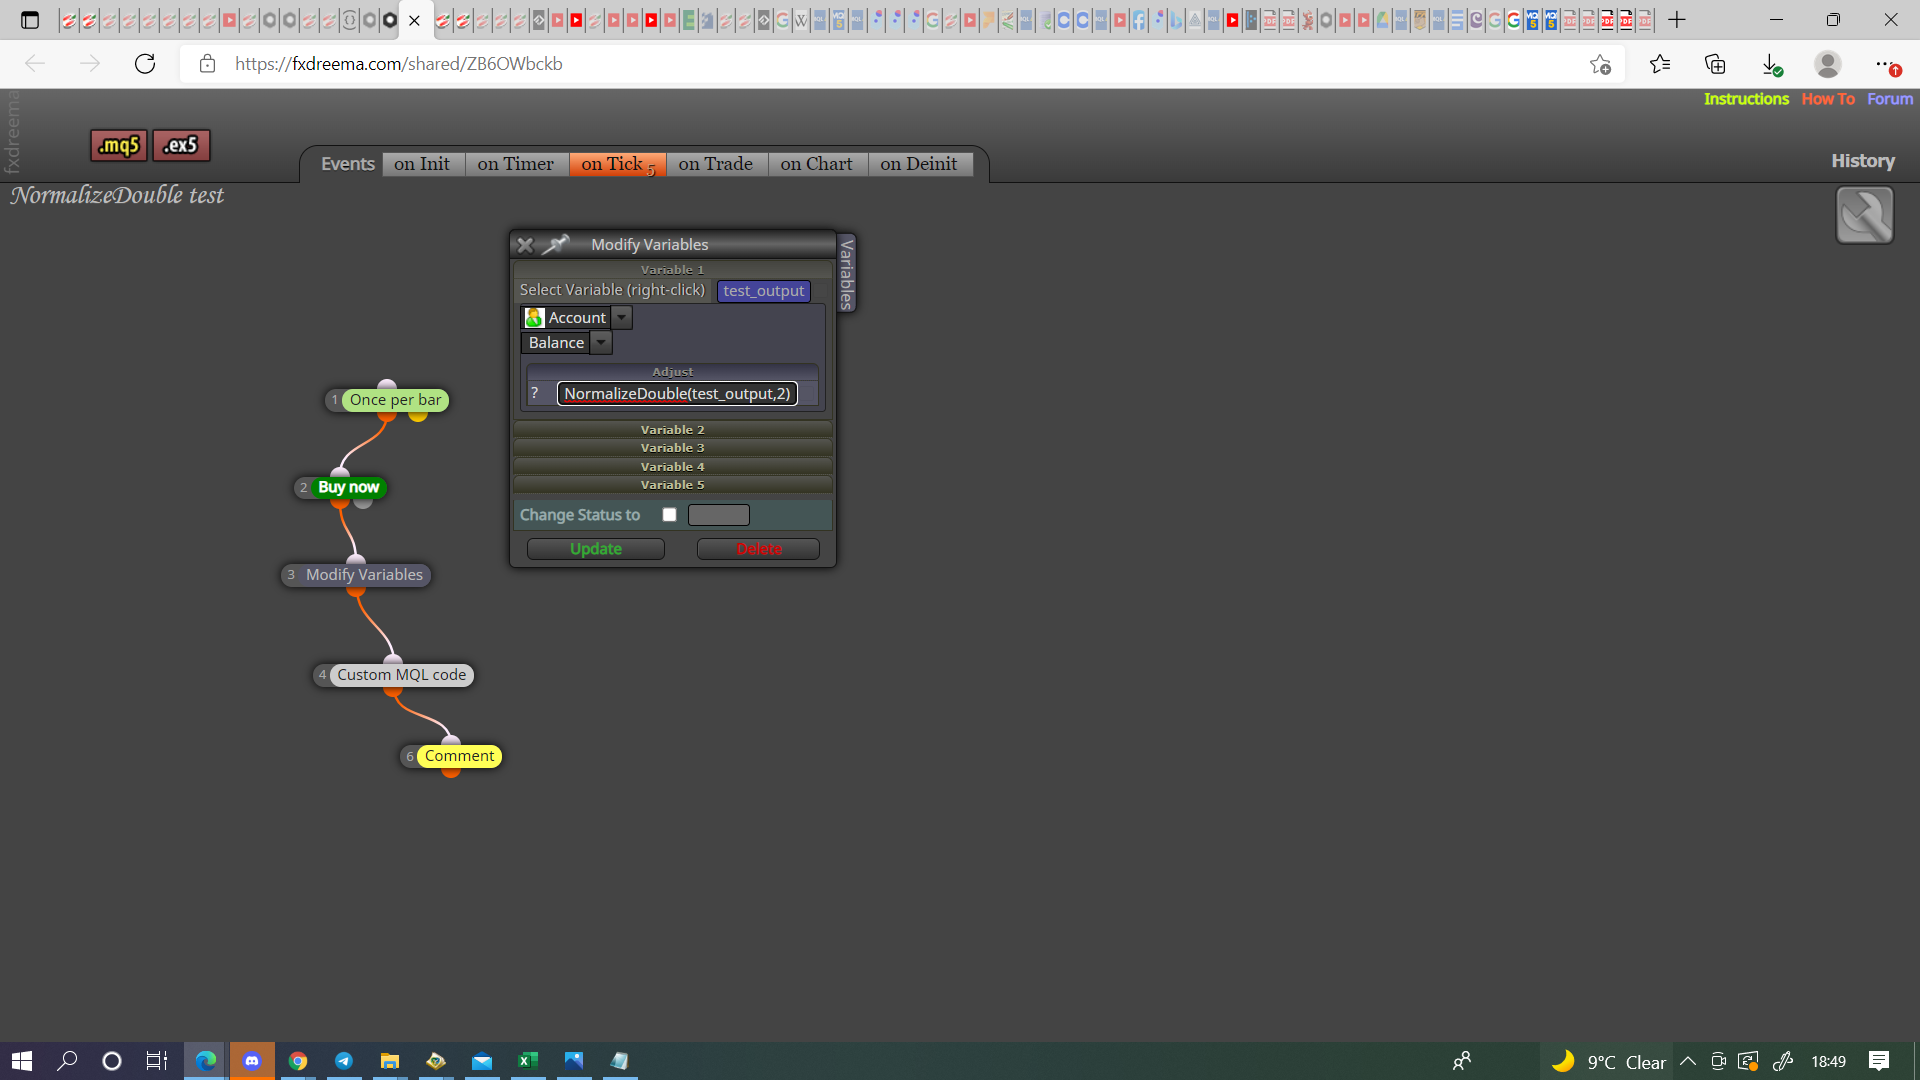Download the .ex5 compiled file
The height and width of the screenshot is (1080, 1920).
tap(181, 146)
